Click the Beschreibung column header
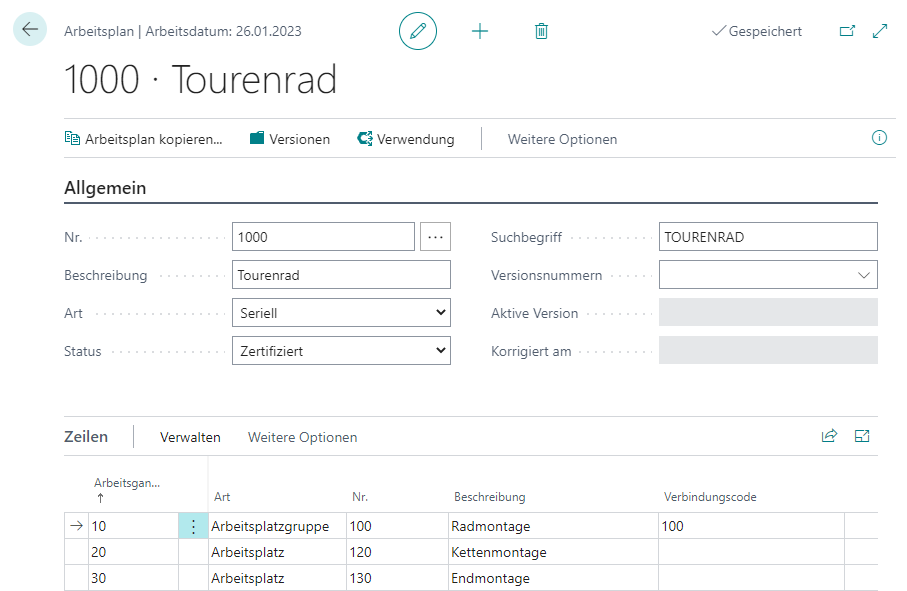This screenshot has width=907, height=591. [489, 497]
